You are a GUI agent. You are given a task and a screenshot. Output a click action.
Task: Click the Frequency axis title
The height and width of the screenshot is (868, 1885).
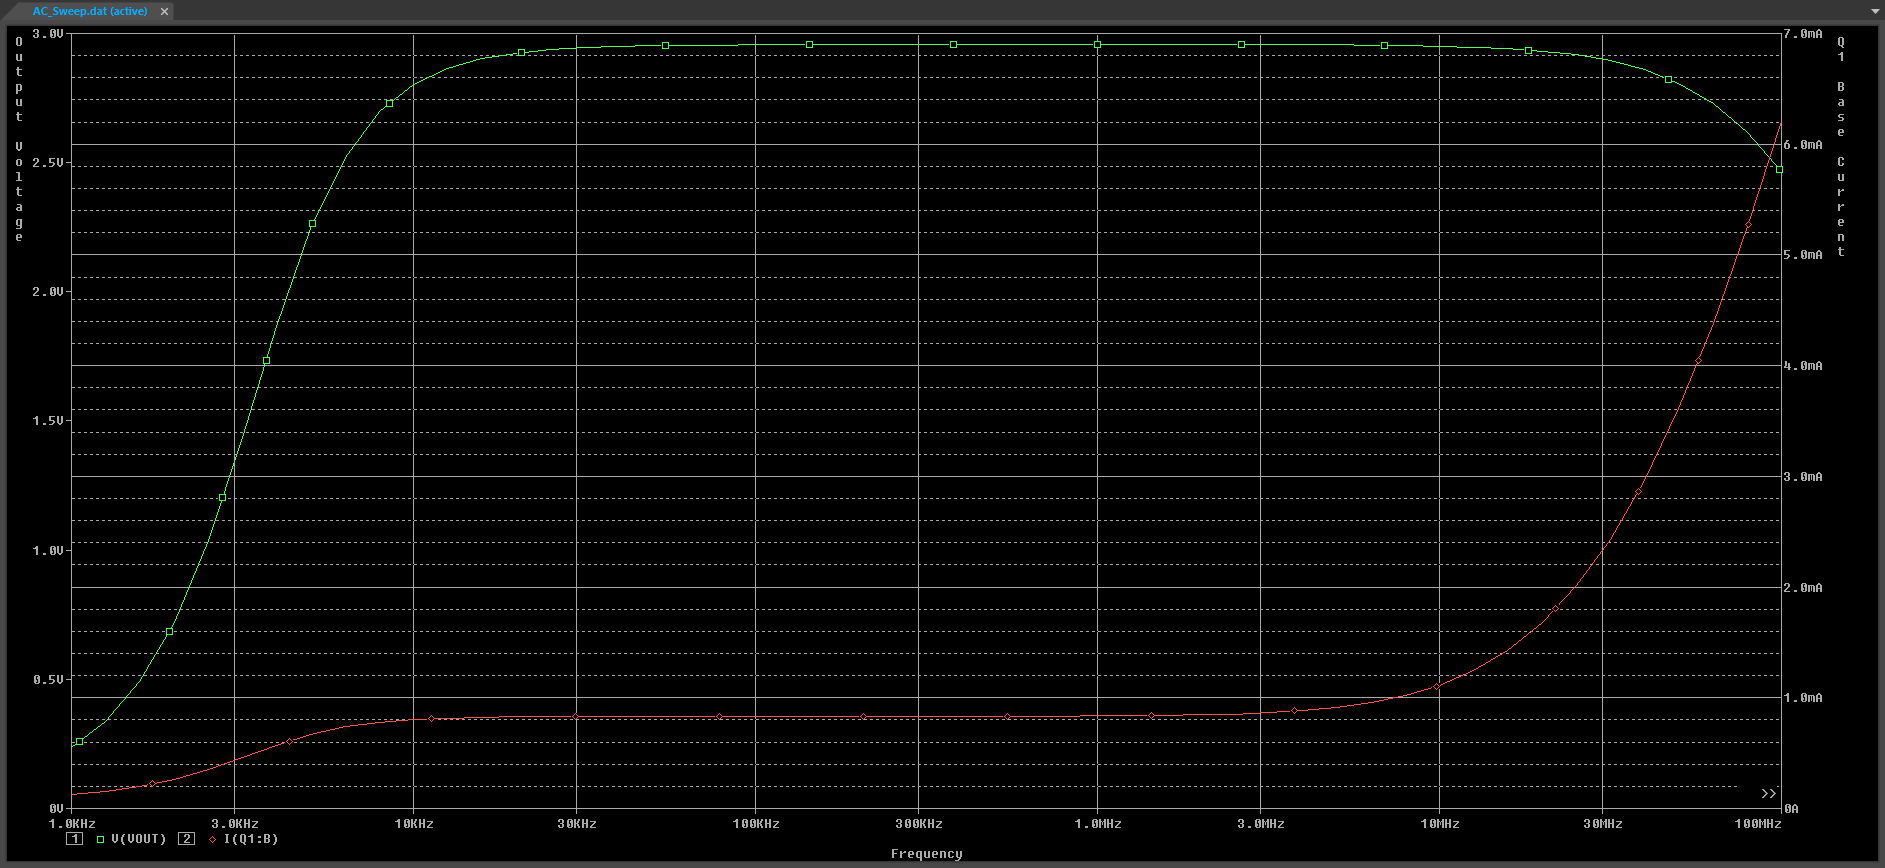(x=926, y=854)
